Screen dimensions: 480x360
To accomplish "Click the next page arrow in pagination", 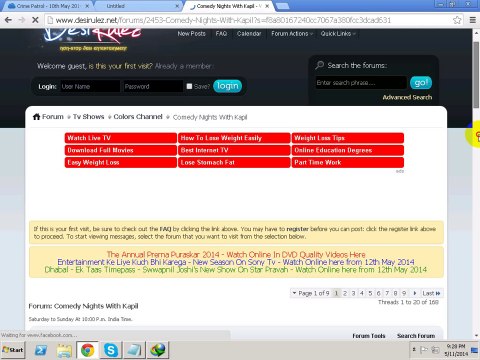I will 415,293.
